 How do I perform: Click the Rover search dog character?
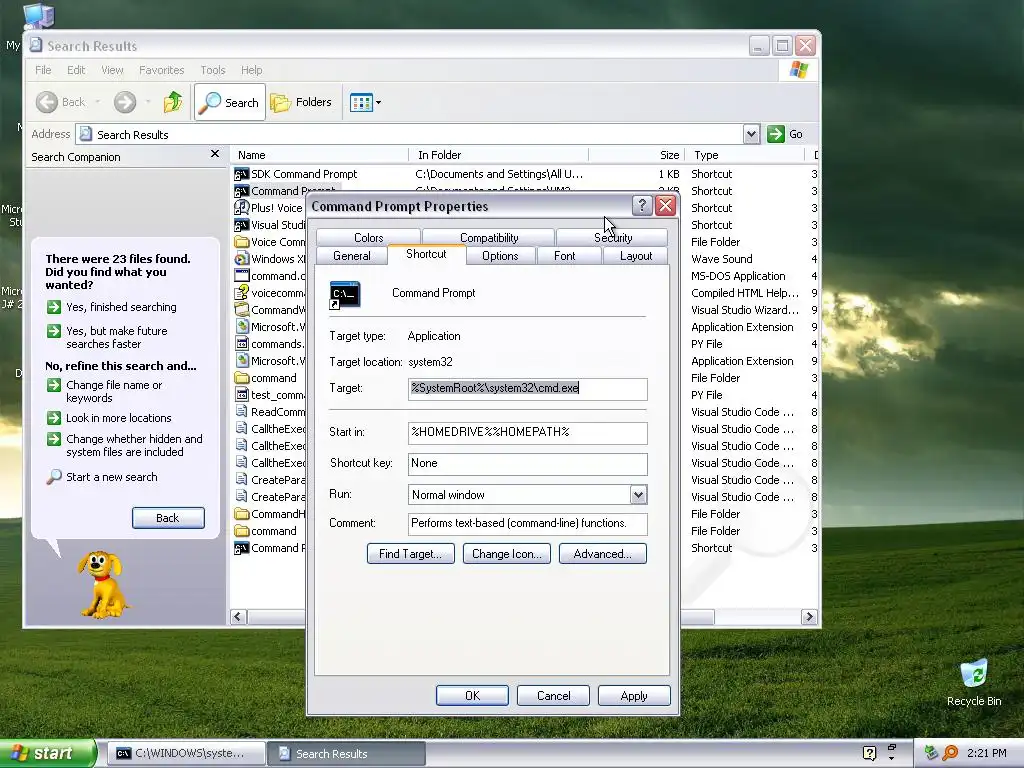[x=102, y=584]
